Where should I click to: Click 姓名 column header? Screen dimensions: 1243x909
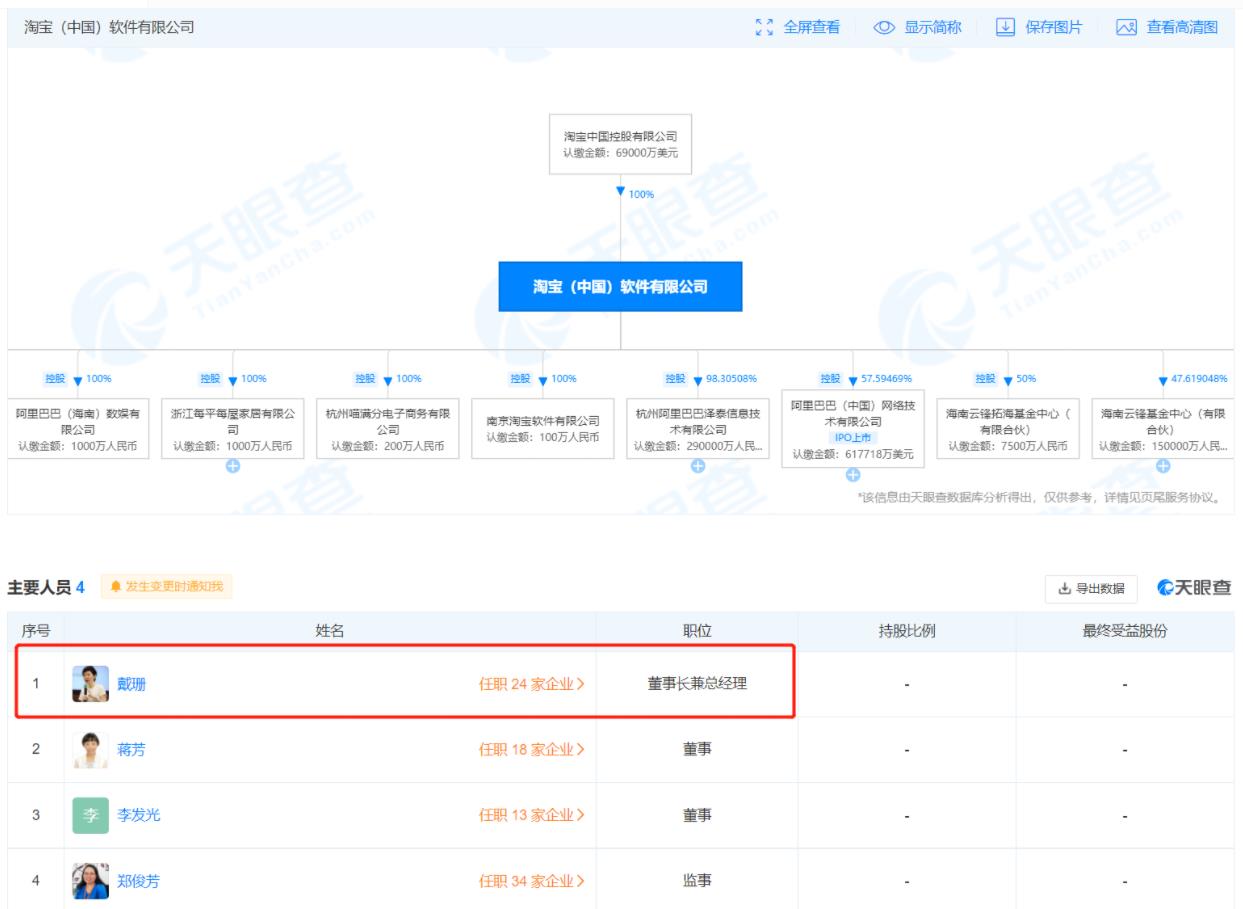coord(330,630)
